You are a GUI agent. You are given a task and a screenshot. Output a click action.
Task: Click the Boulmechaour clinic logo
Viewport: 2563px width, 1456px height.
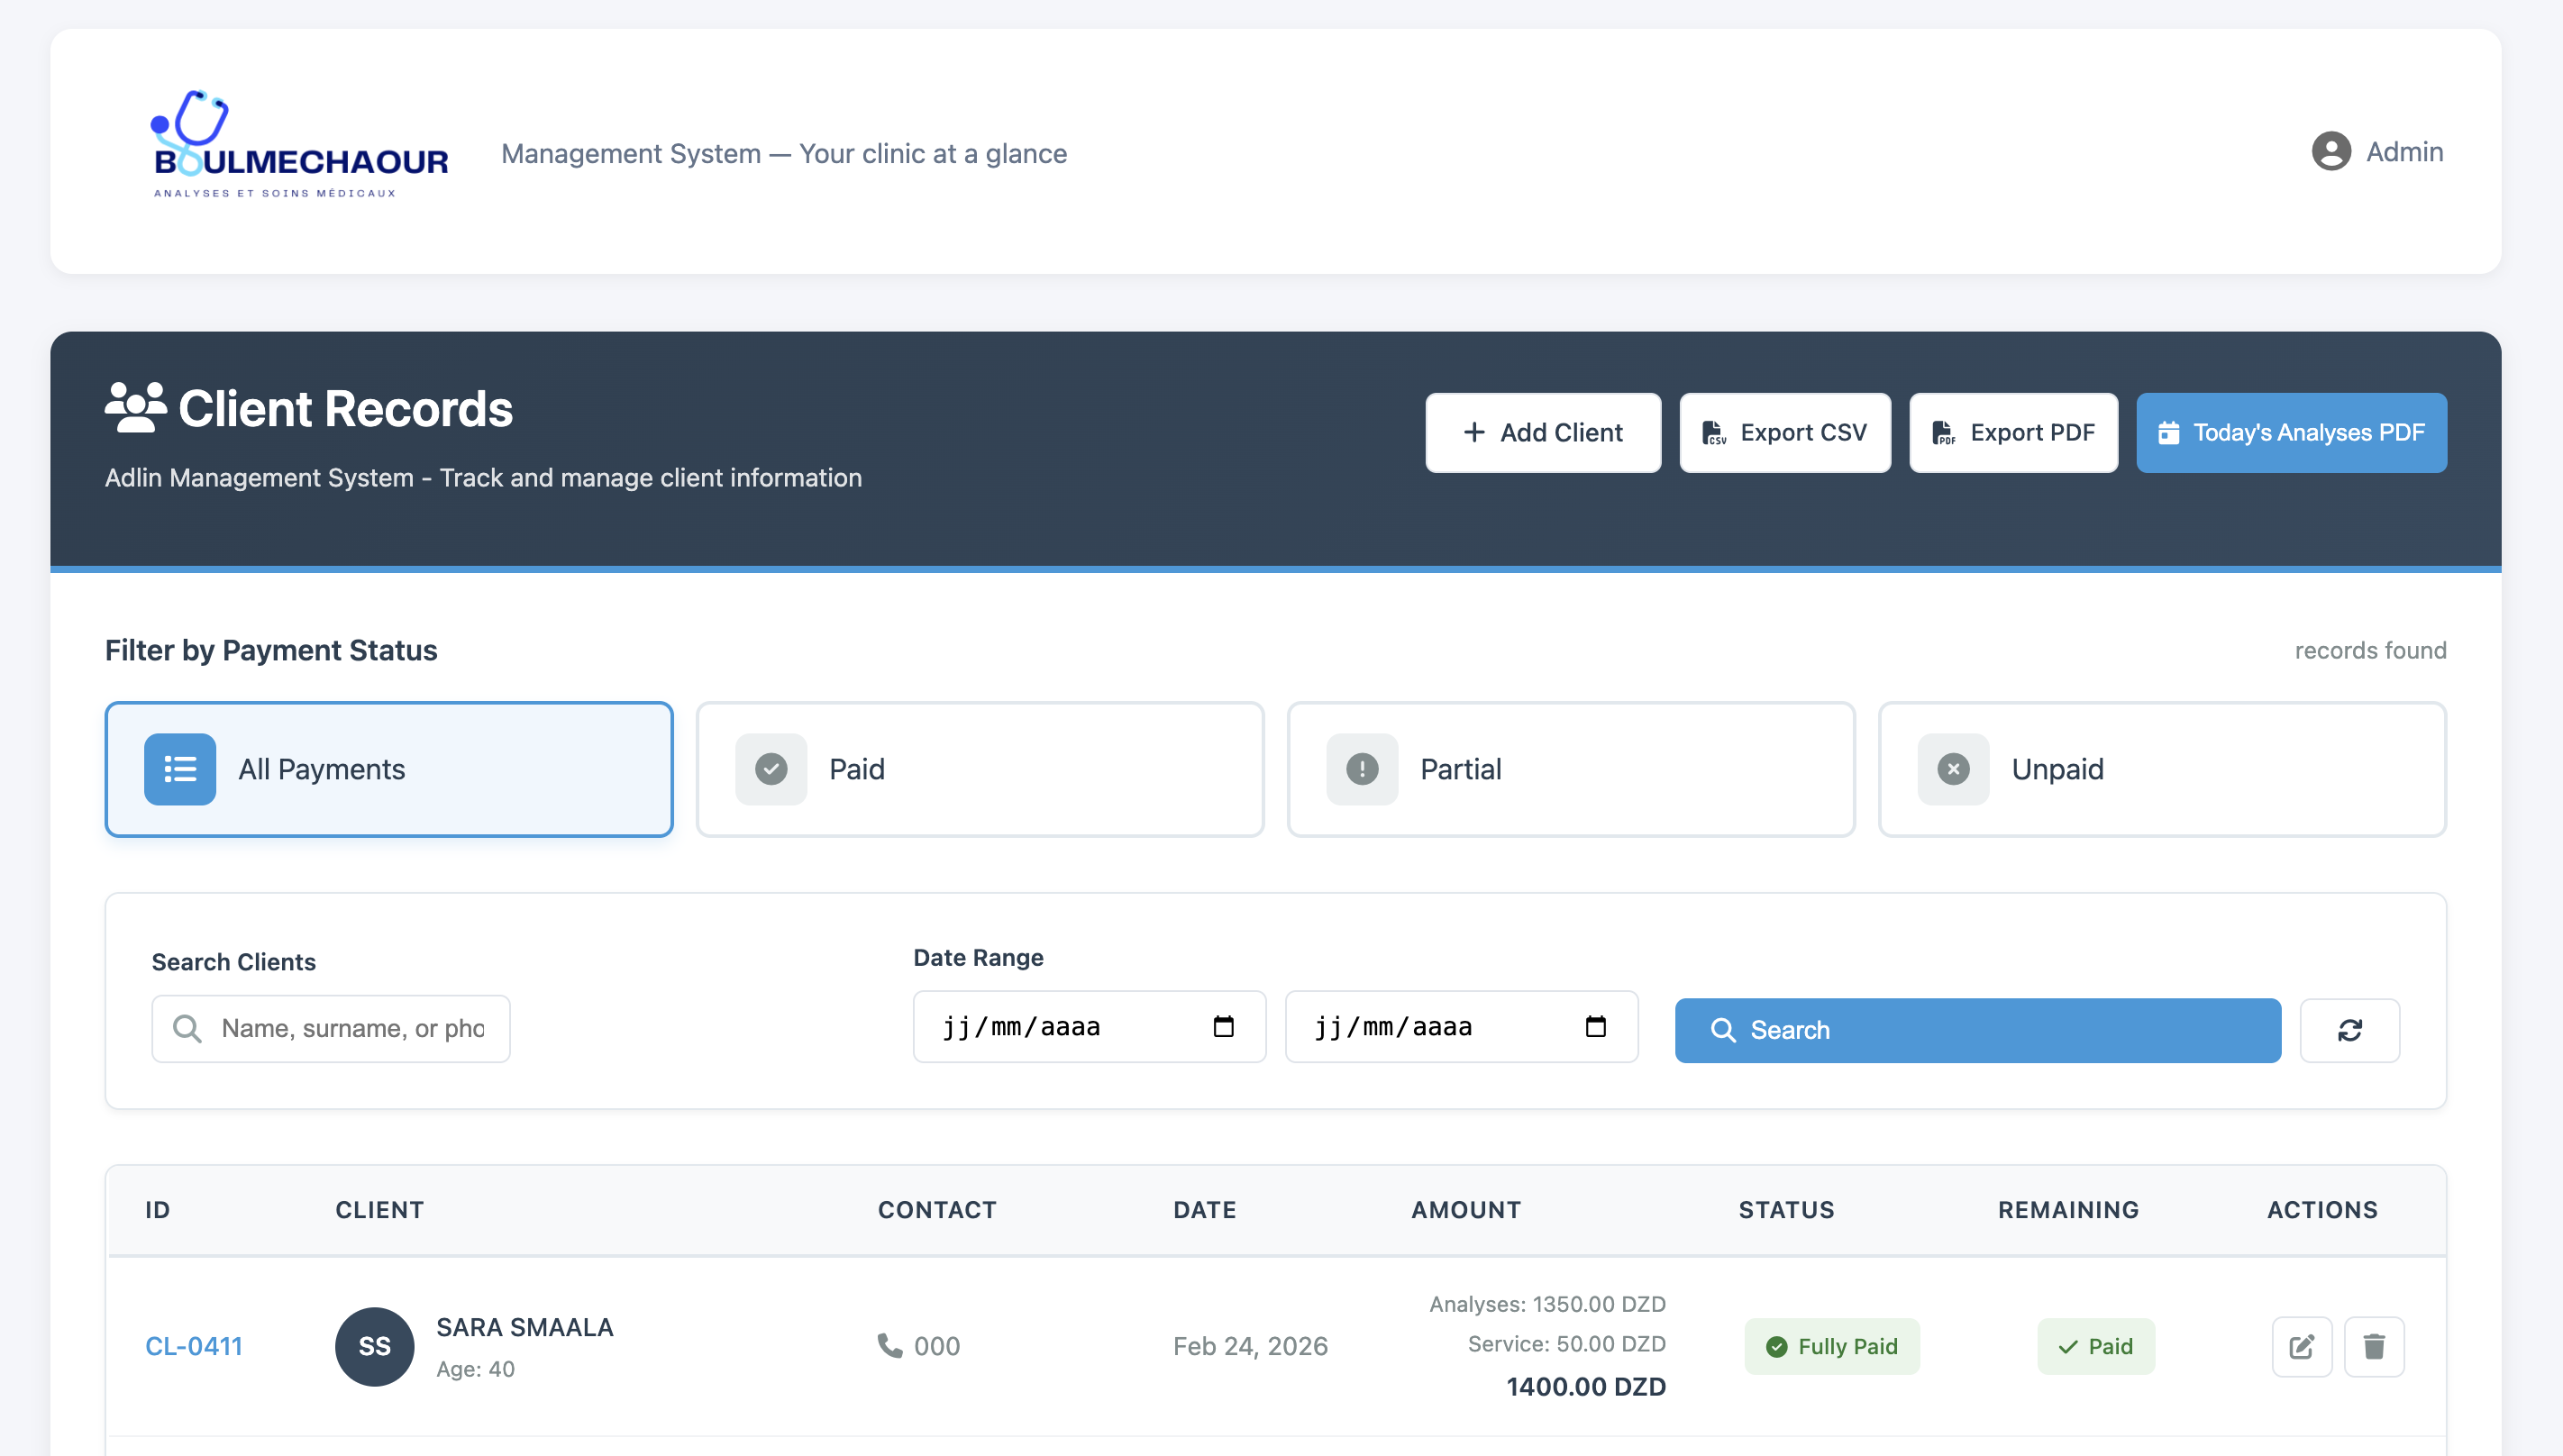point(299,145)
